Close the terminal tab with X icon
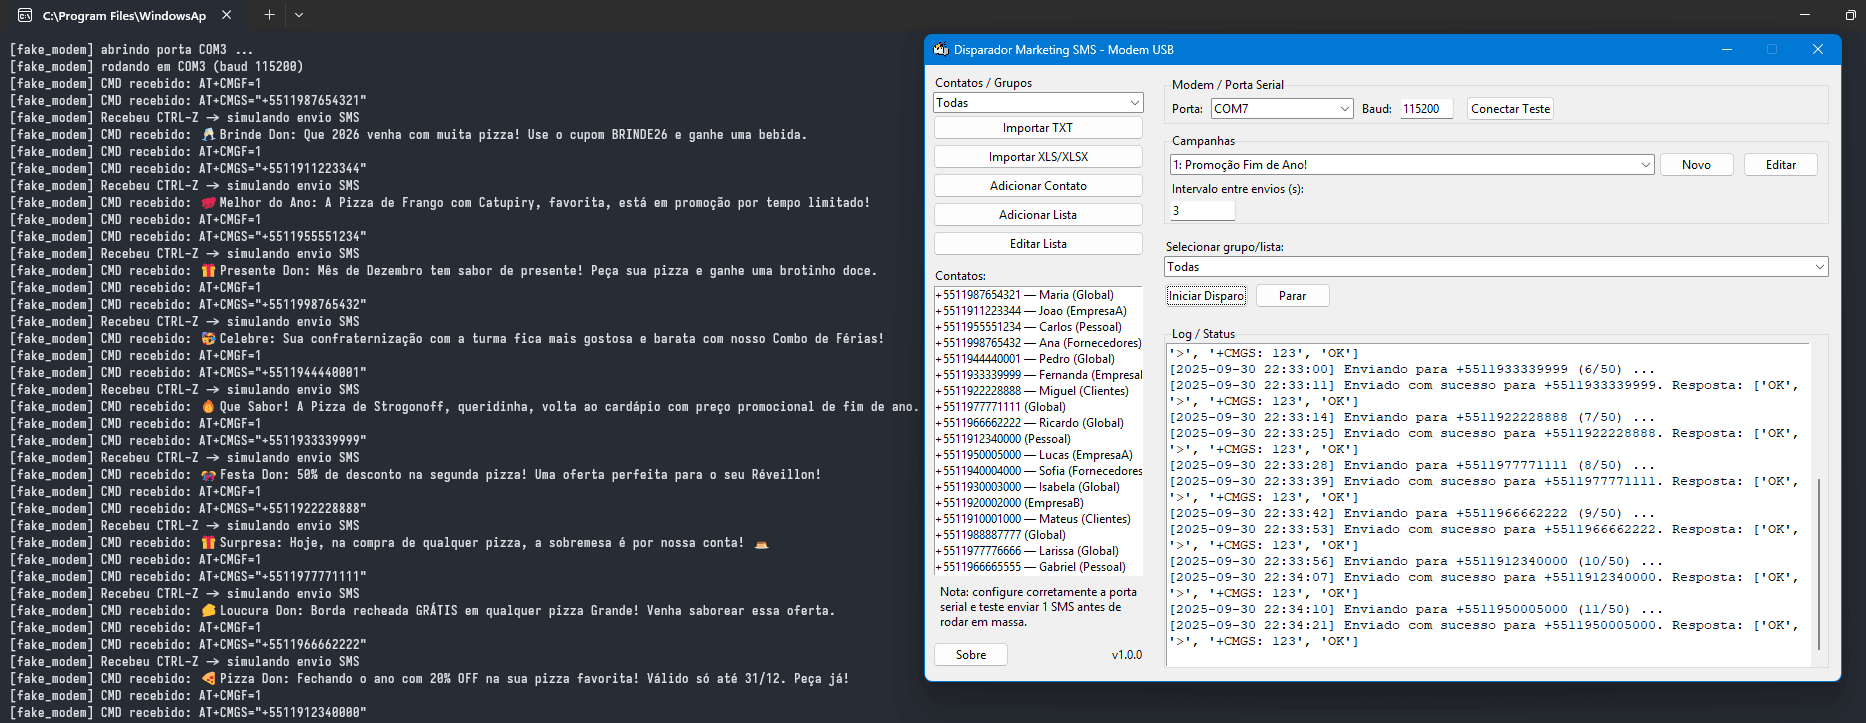The image size is (1866, 723). click(227, 15)
